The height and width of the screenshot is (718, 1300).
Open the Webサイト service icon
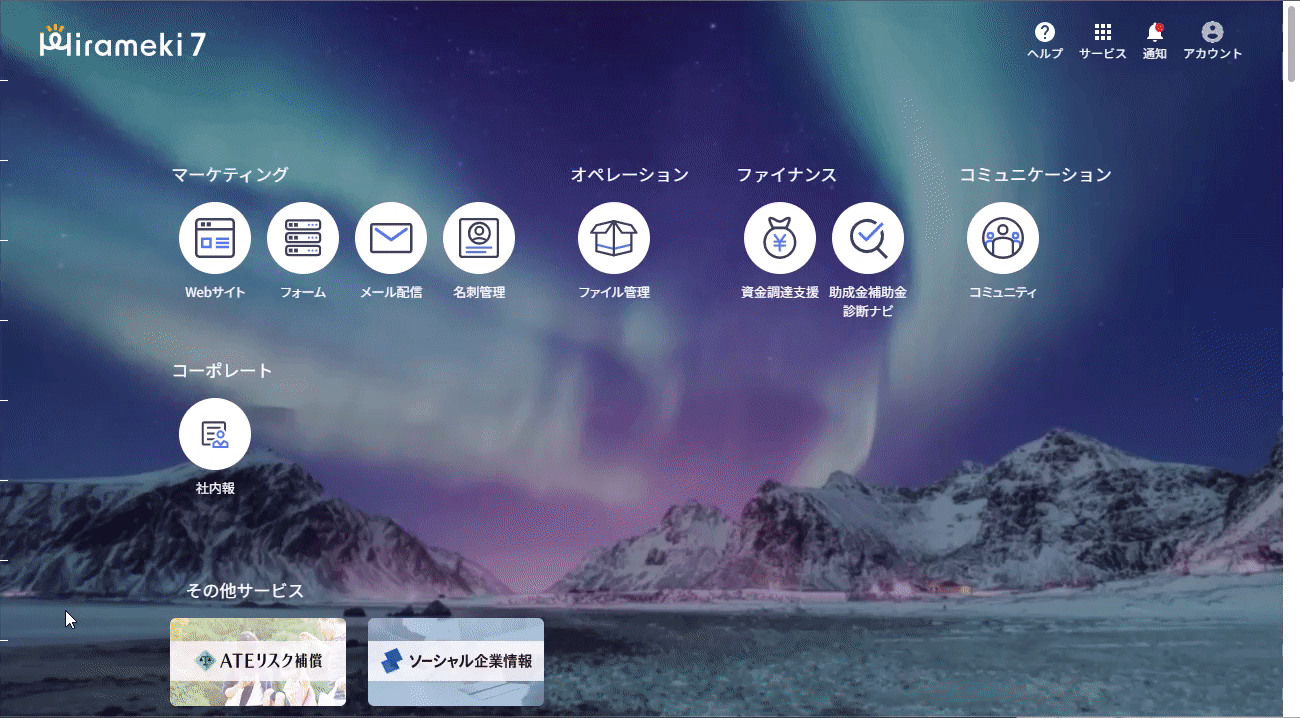point(215,238)
